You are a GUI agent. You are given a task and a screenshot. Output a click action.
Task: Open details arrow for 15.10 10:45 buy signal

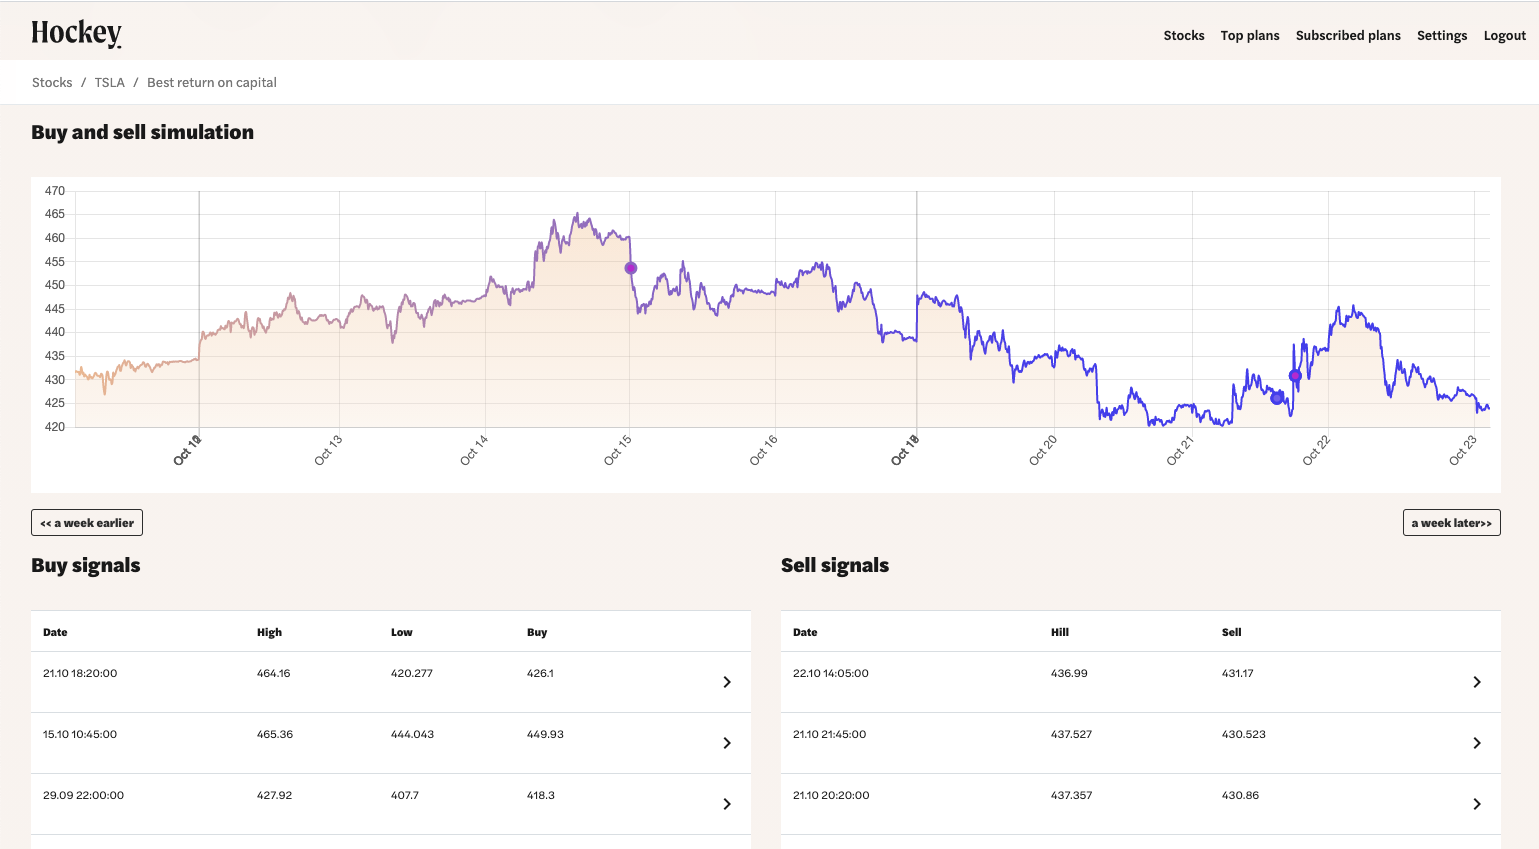(x=727, y=743)
